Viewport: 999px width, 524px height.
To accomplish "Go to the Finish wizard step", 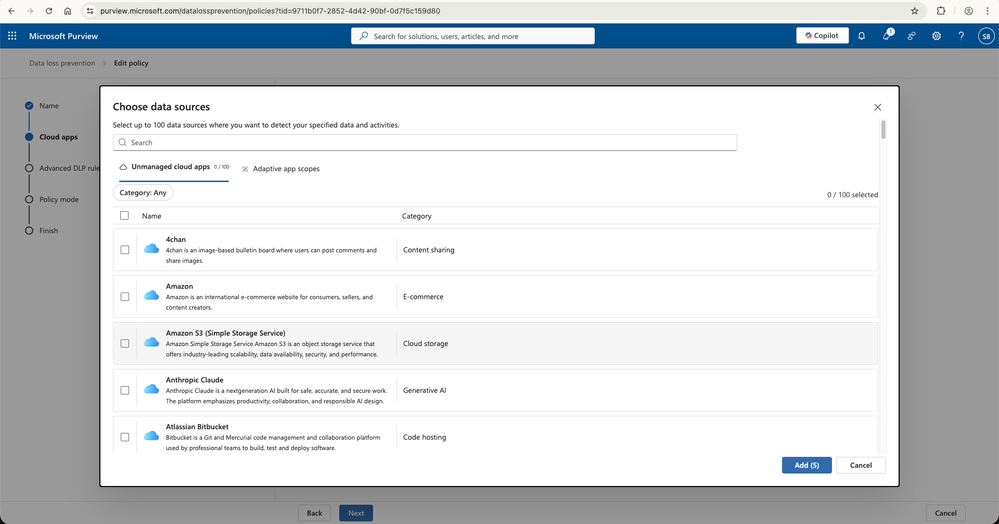I will [x=42, y=231].
